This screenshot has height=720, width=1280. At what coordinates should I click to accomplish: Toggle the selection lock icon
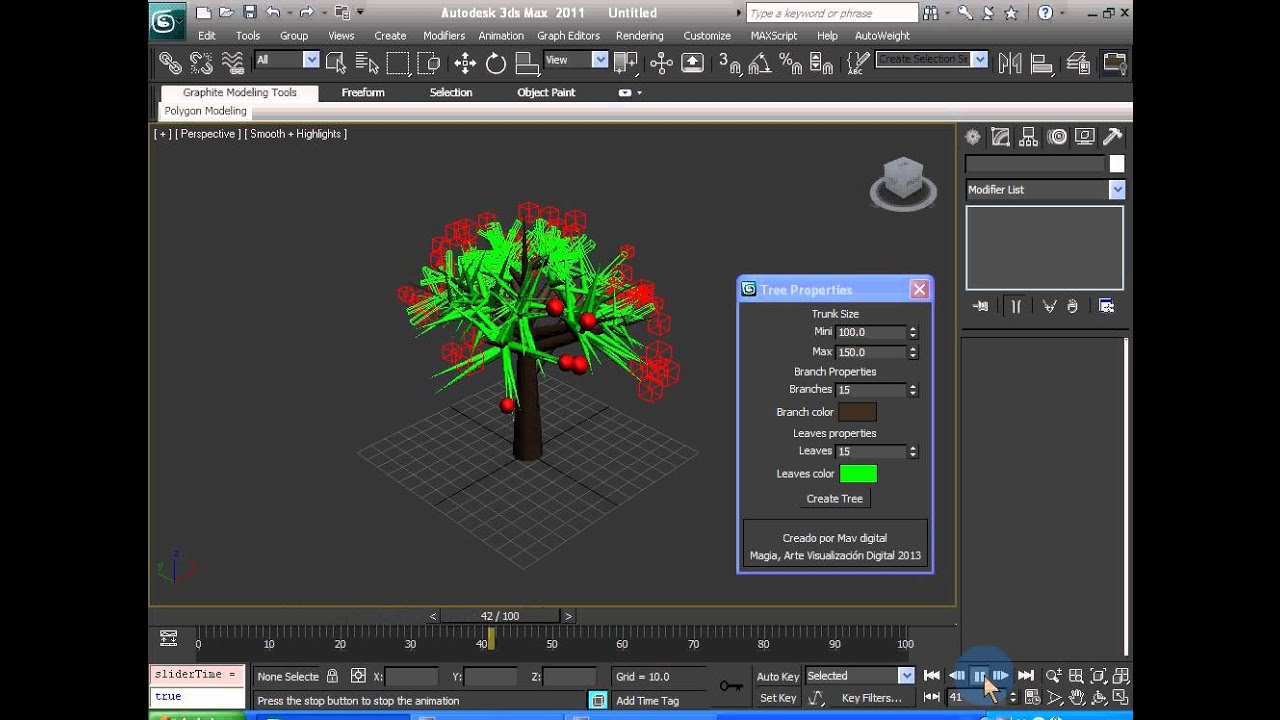click(x=332, y=677)
